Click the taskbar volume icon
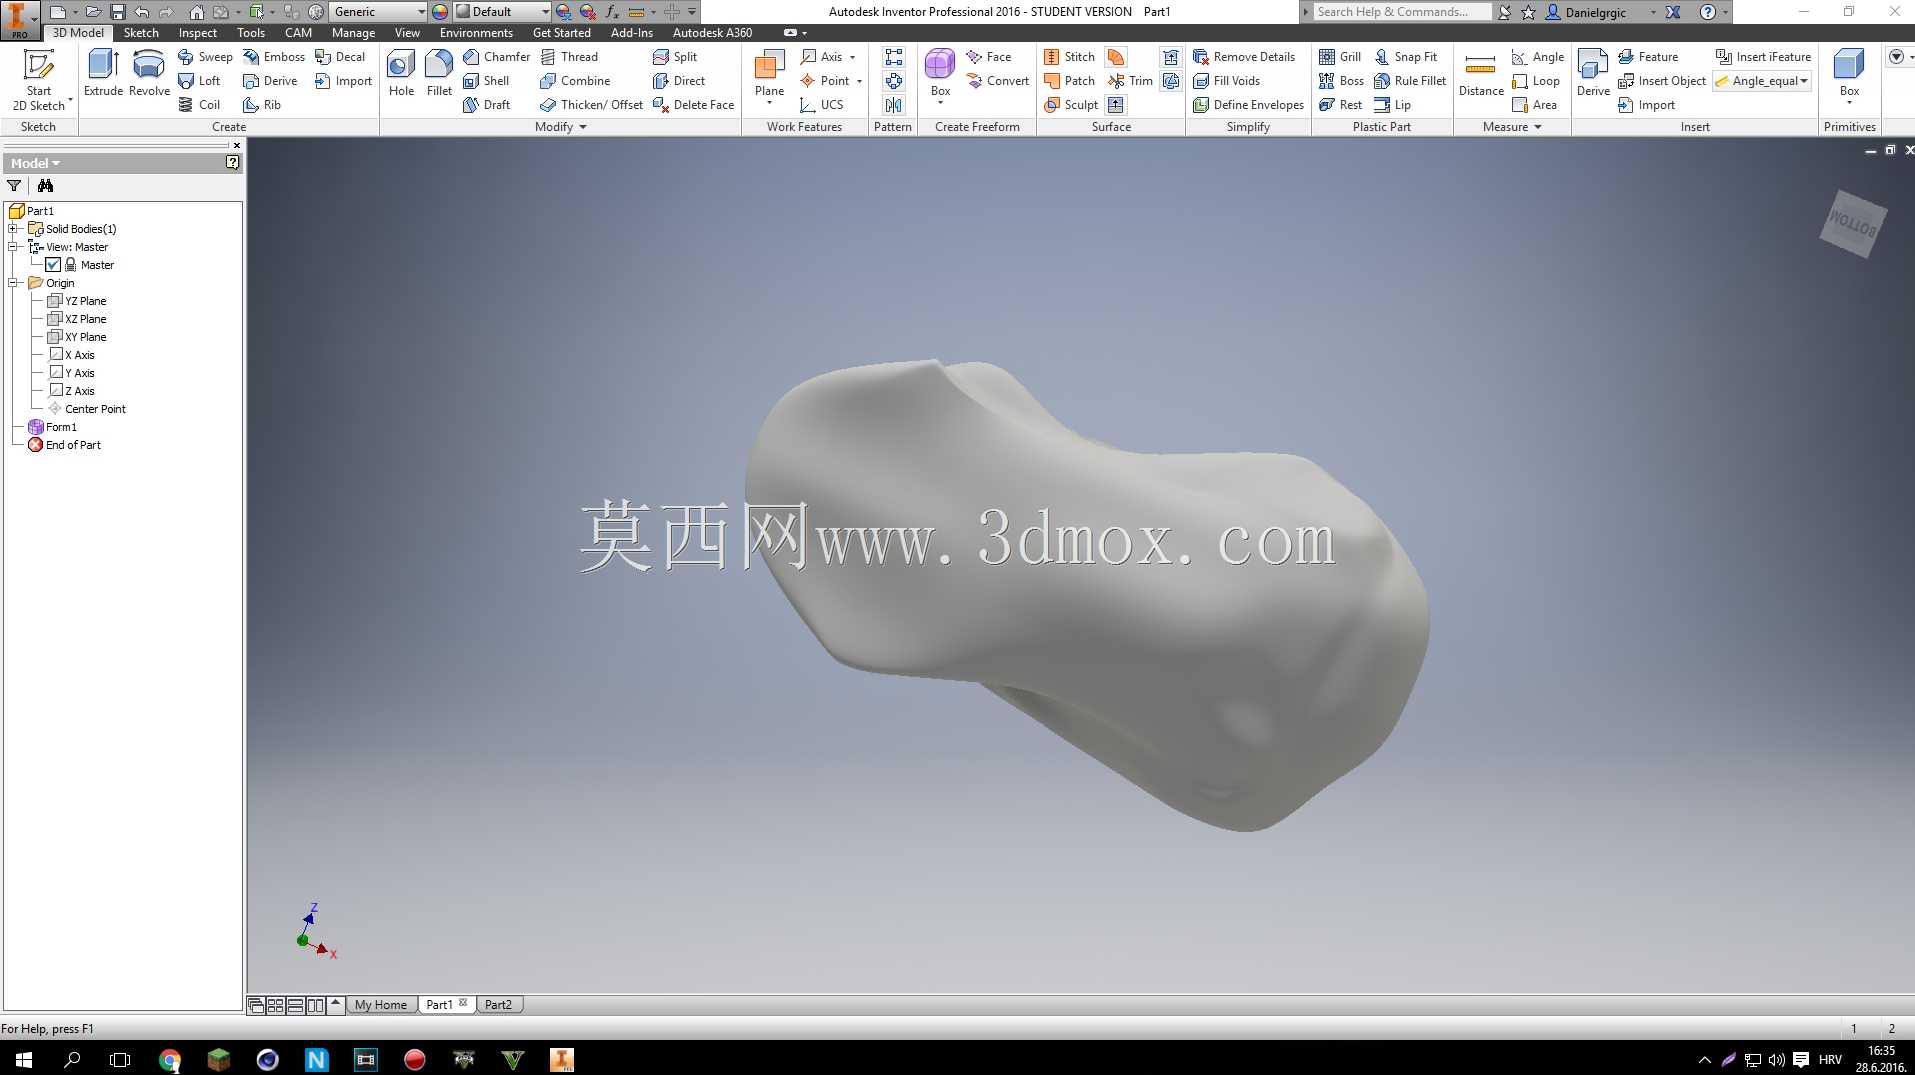 (x=1776, y=1060)
